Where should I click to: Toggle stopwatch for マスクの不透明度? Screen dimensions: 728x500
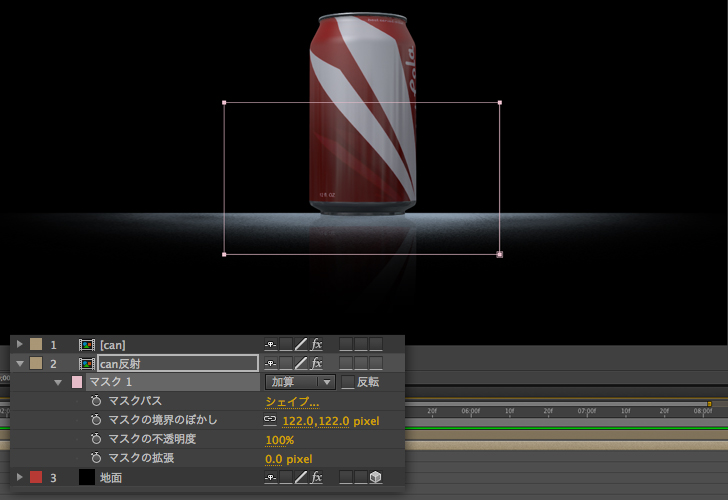pyautogui.click(x=96, y=439)
